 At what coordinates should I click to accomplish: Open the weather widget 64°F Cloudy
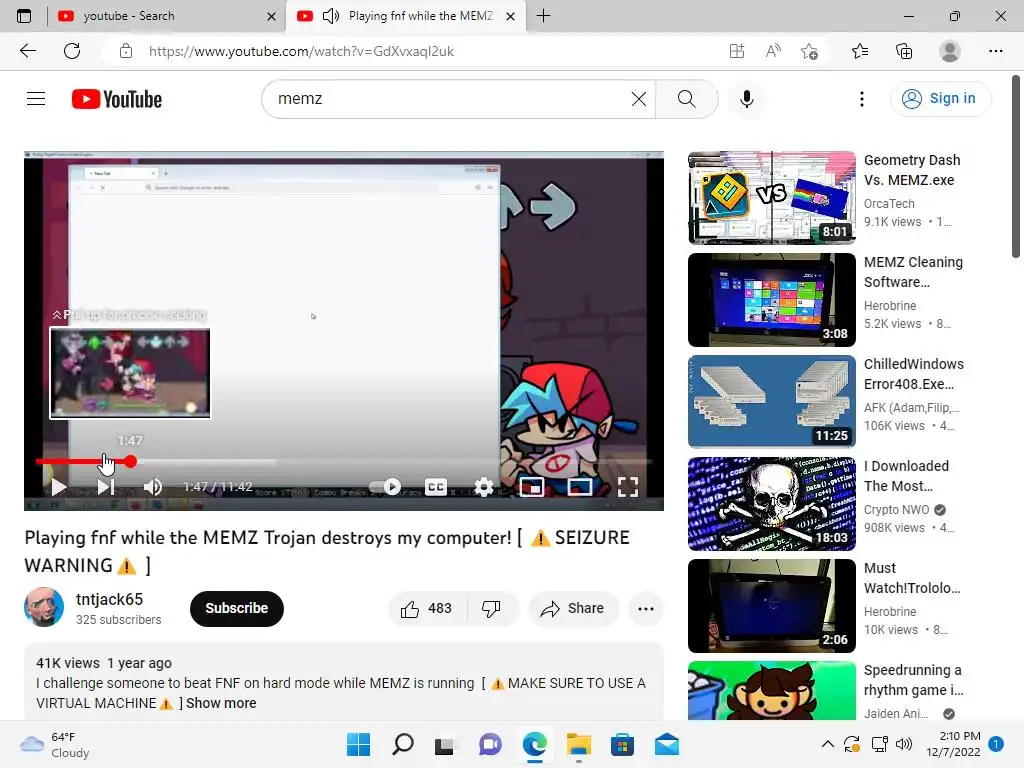(55, 744)
